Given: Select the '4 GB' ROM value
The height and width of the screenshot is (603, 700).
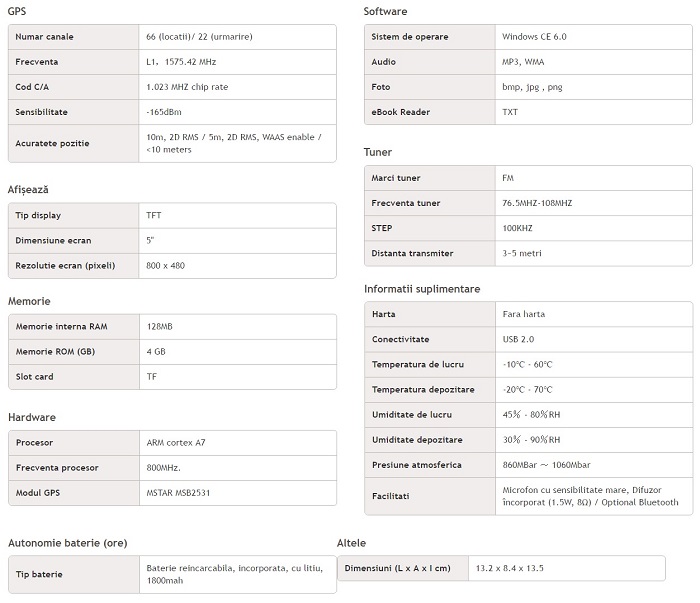Looking at the screenshot, I should (157, 351).
